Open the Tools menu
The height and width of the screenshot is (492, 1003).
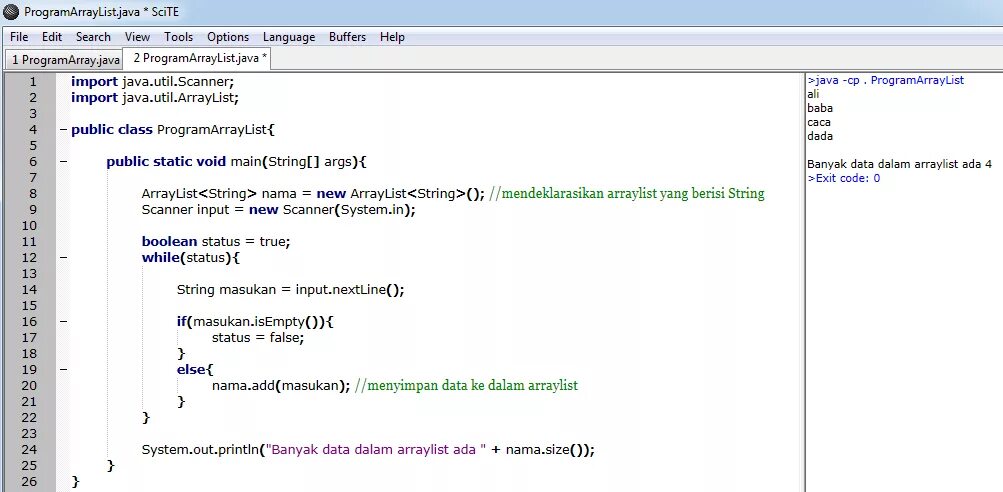click(x=178, y=37)
